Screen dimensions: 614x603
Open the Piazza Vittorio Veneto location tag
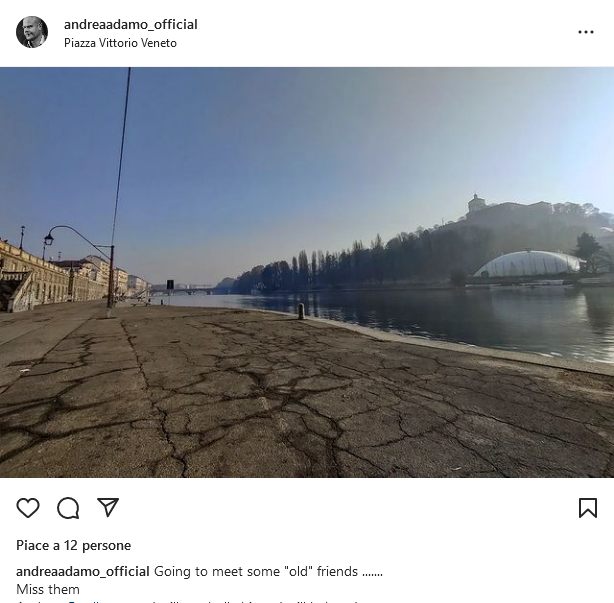[120, 43]
